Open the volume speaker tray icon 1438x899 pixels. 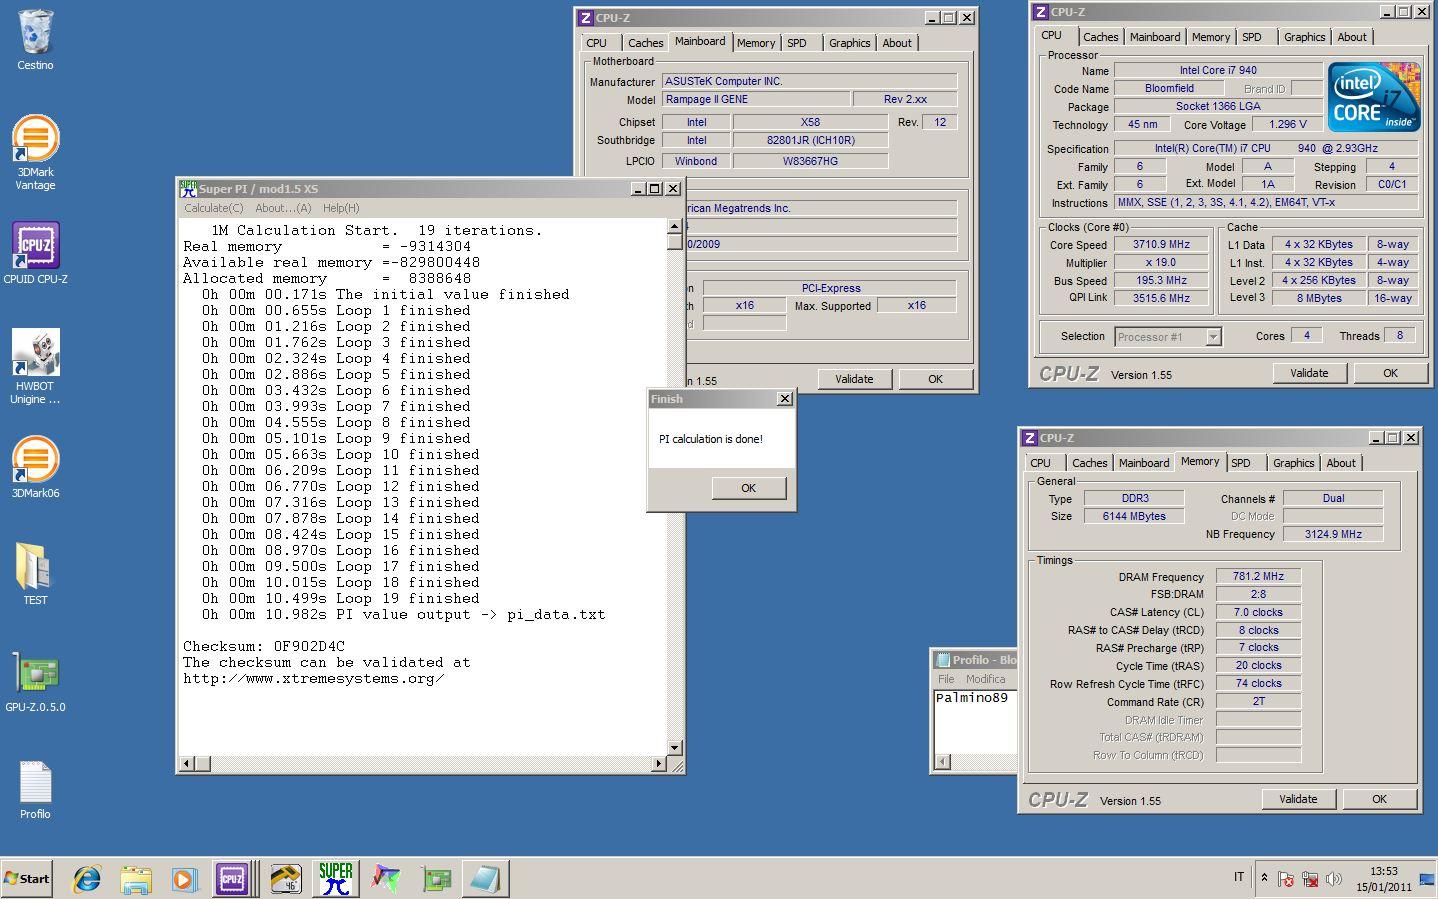[x=1333, y=879]
